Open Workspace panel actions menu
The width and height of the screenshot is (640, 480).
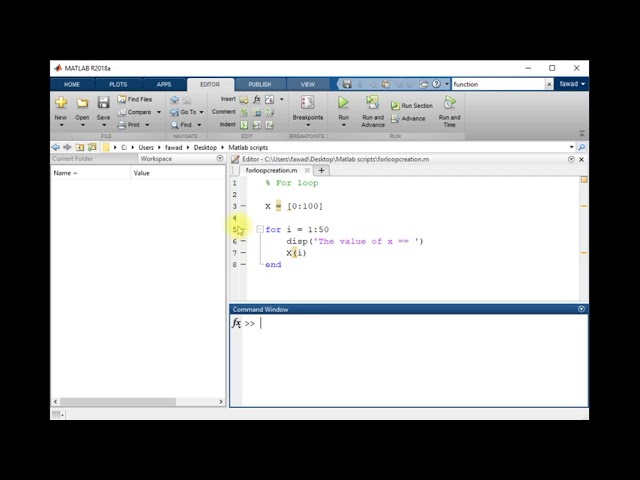[220, 158]
